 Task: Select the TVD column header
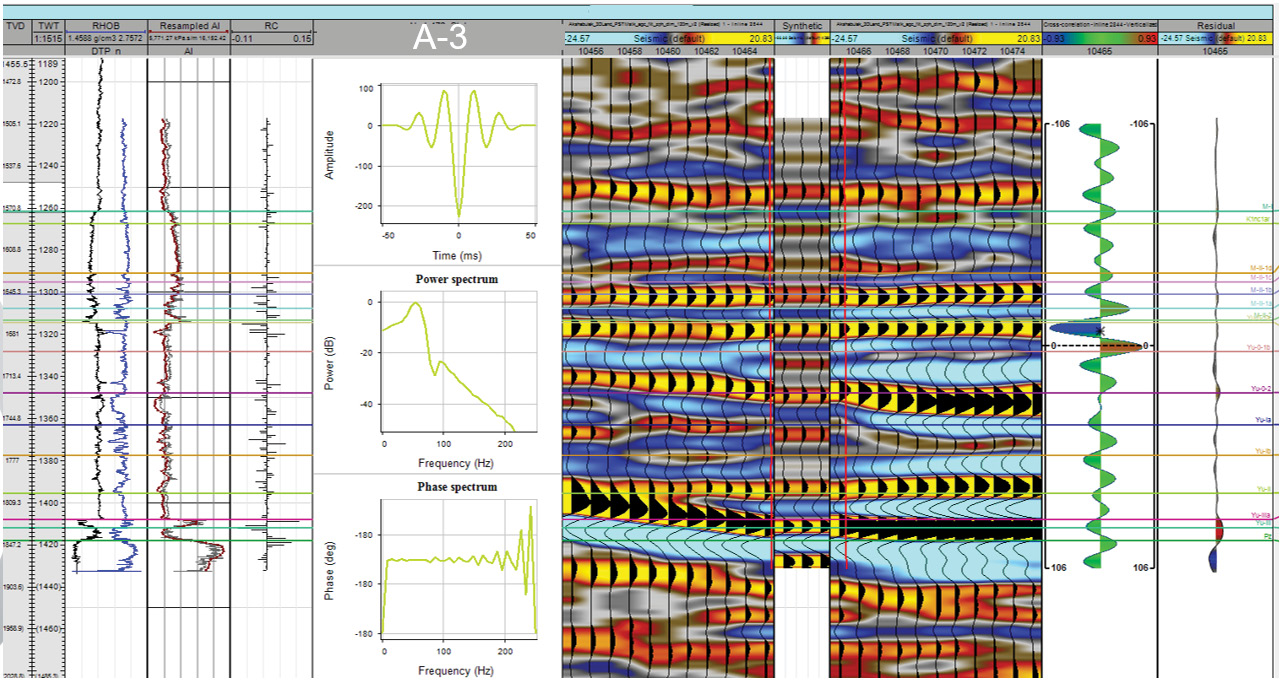coord(16,25)
